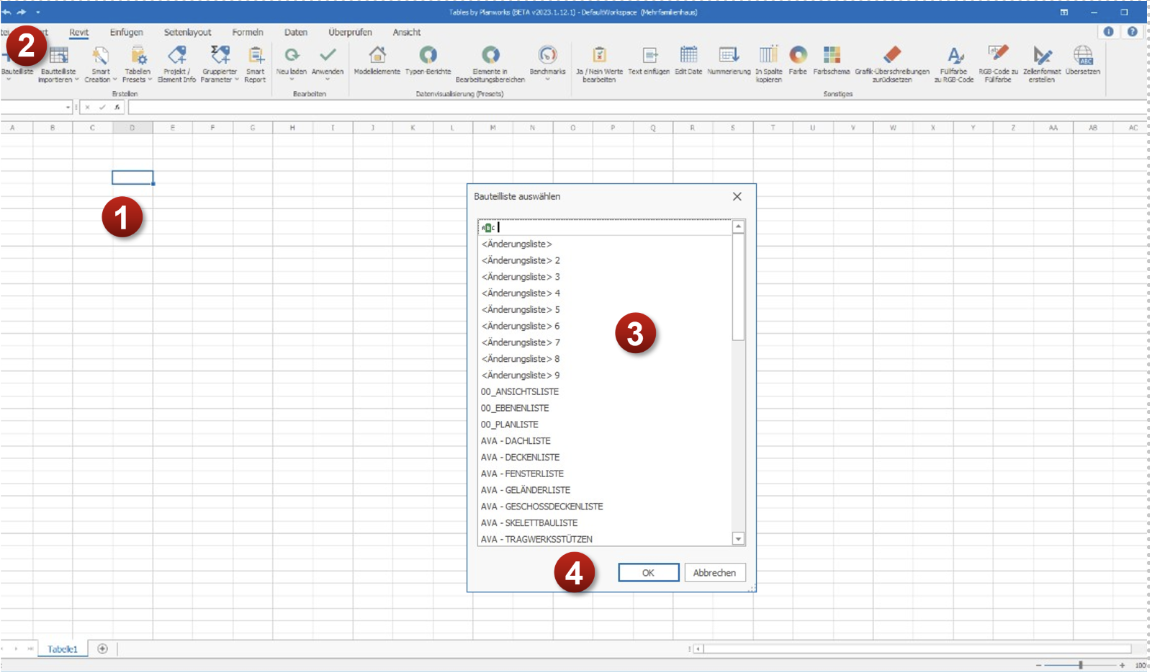Click Grafik-Überschreibungen zurücksetzen eraser icon

click(892, 55)
